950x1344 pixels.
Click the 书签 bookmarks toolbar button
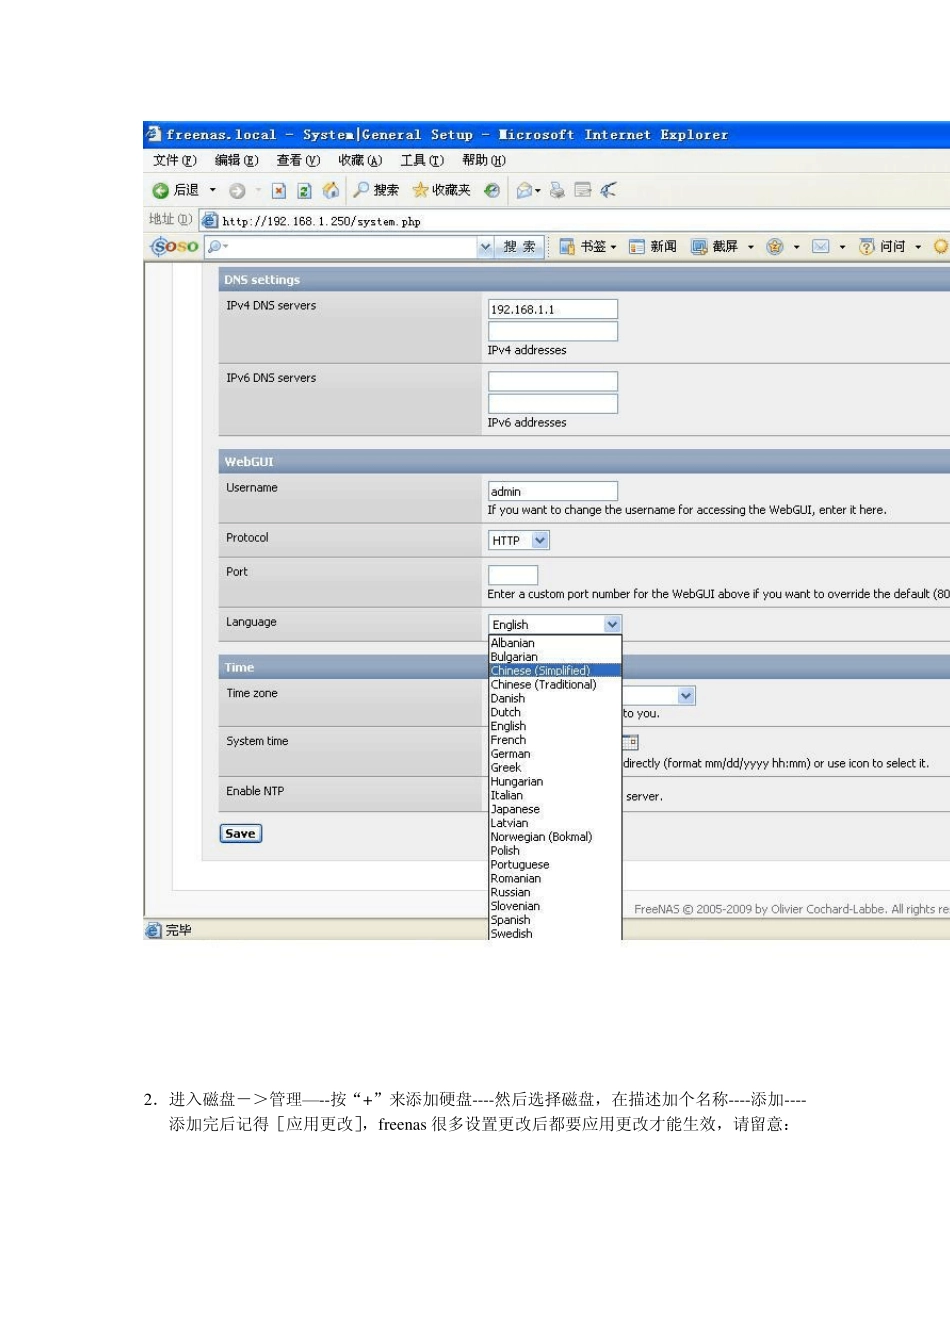click(583, 246)
